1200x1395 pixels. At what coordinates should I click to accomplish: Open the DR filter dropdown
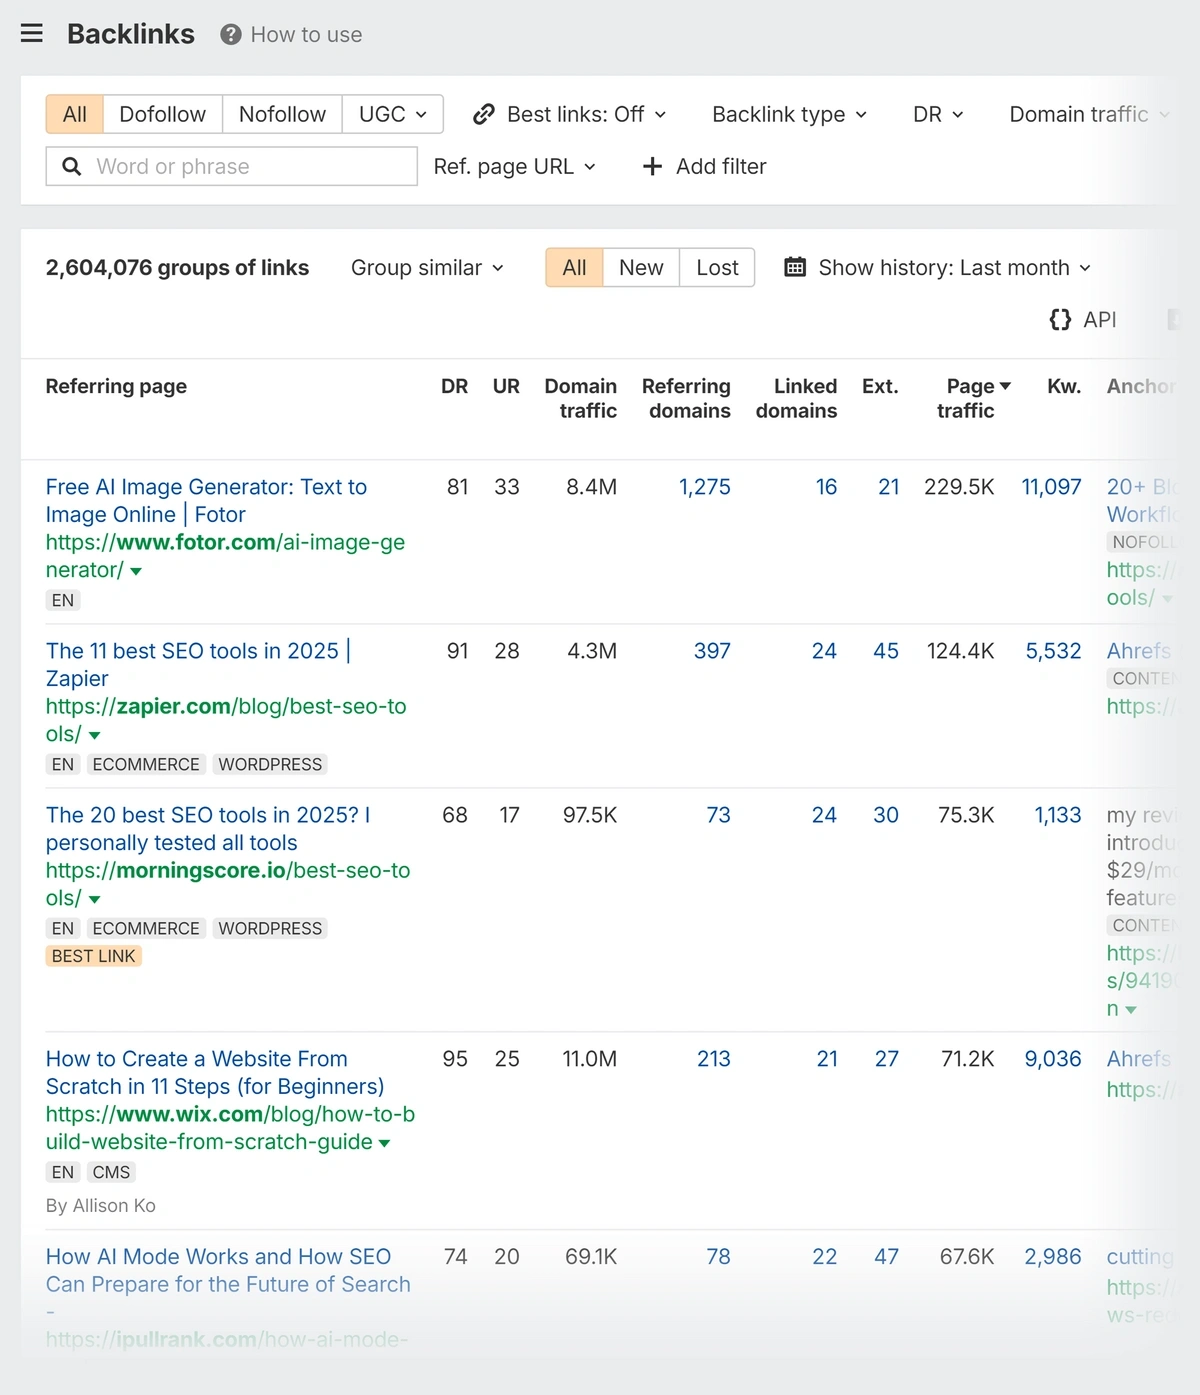(x=938, y=114)
